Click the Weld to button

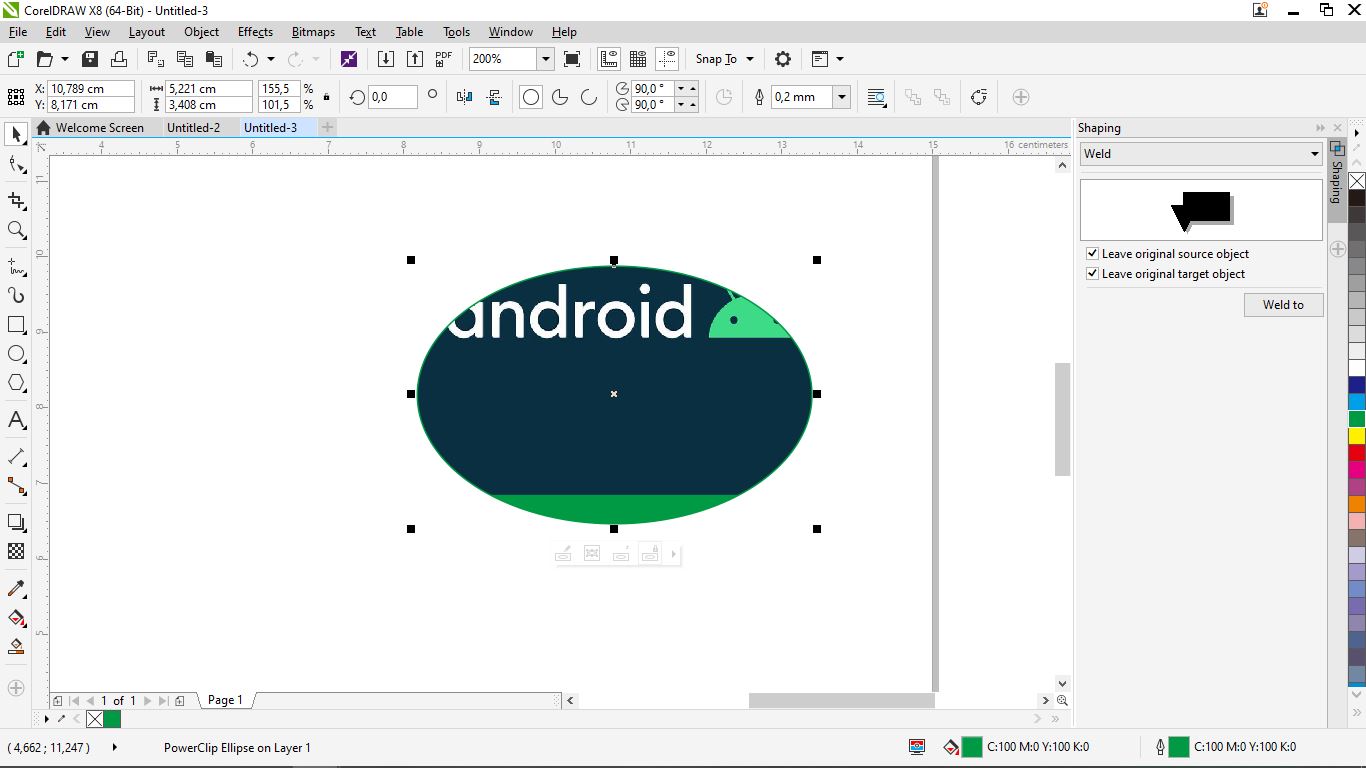point(1283,305)
